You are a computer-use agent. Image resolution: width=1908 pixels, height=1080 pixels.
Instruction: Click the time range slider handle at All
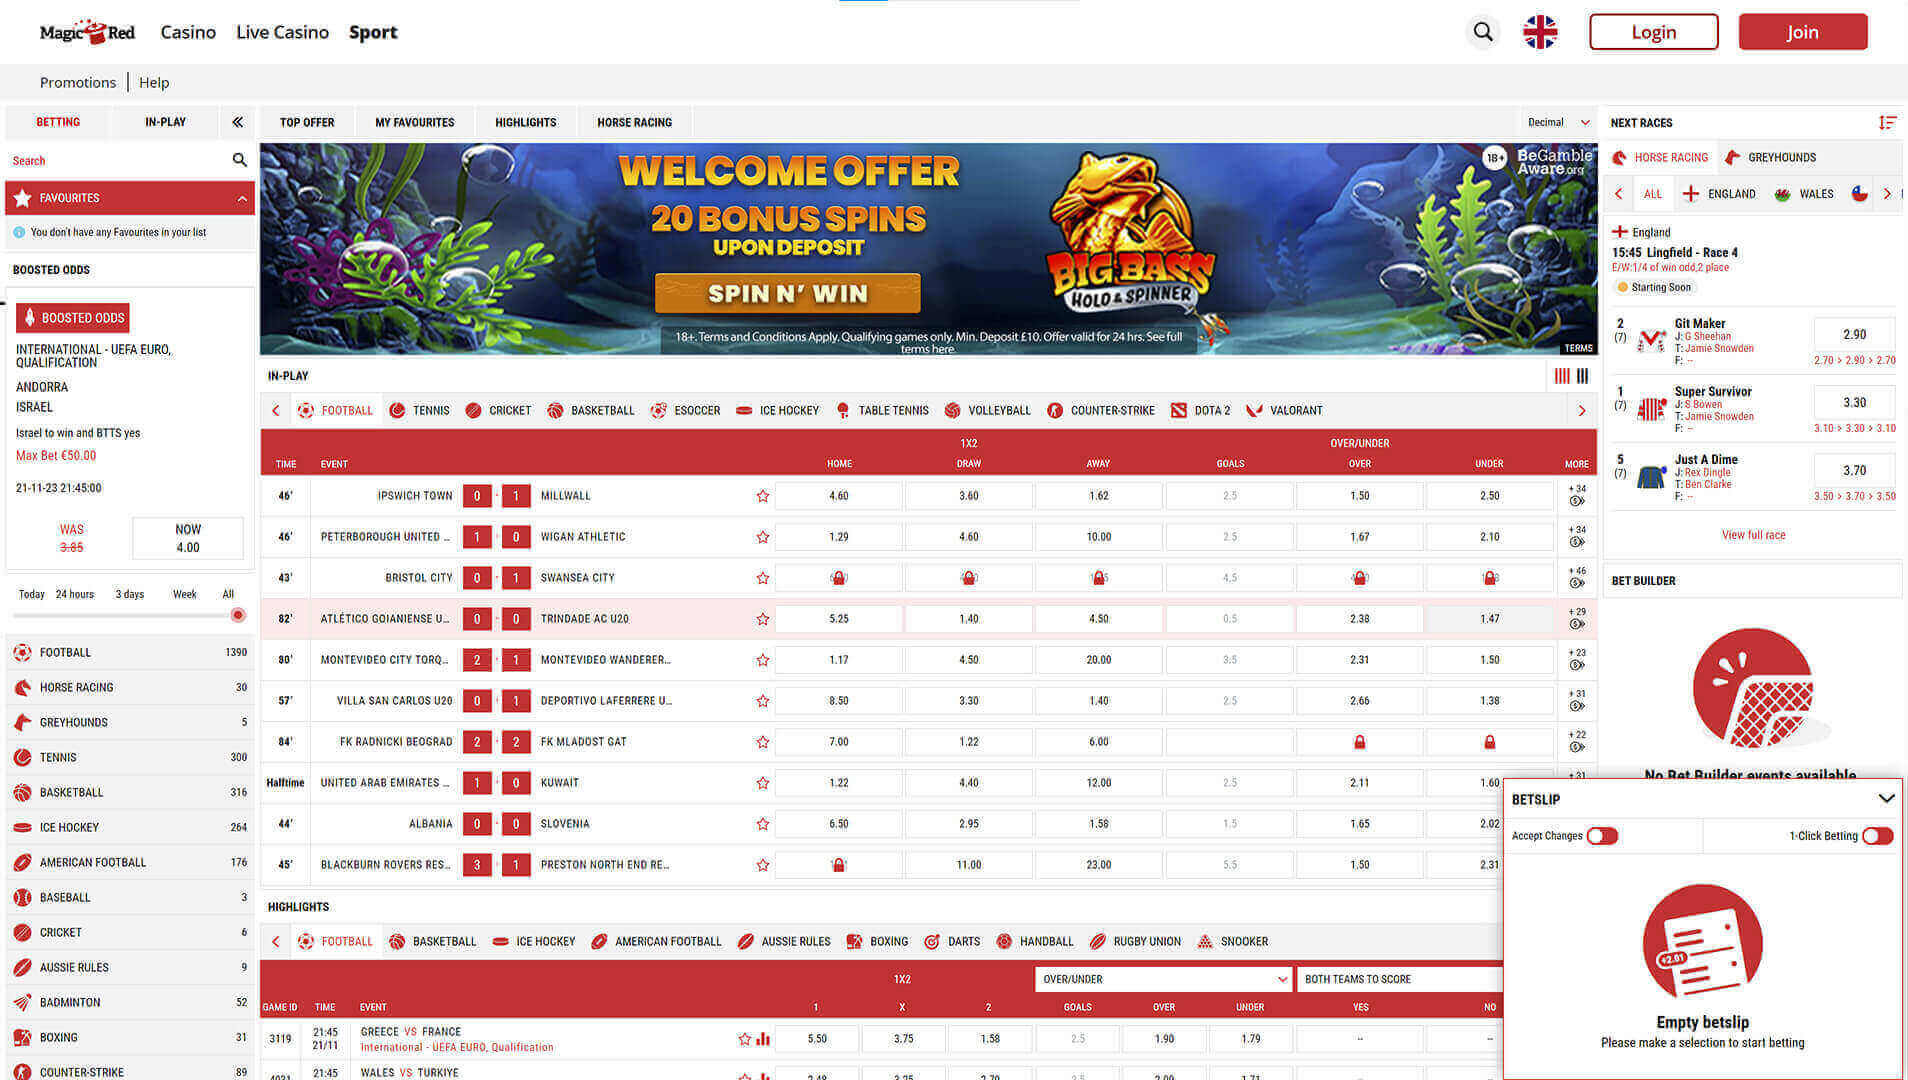238,615
